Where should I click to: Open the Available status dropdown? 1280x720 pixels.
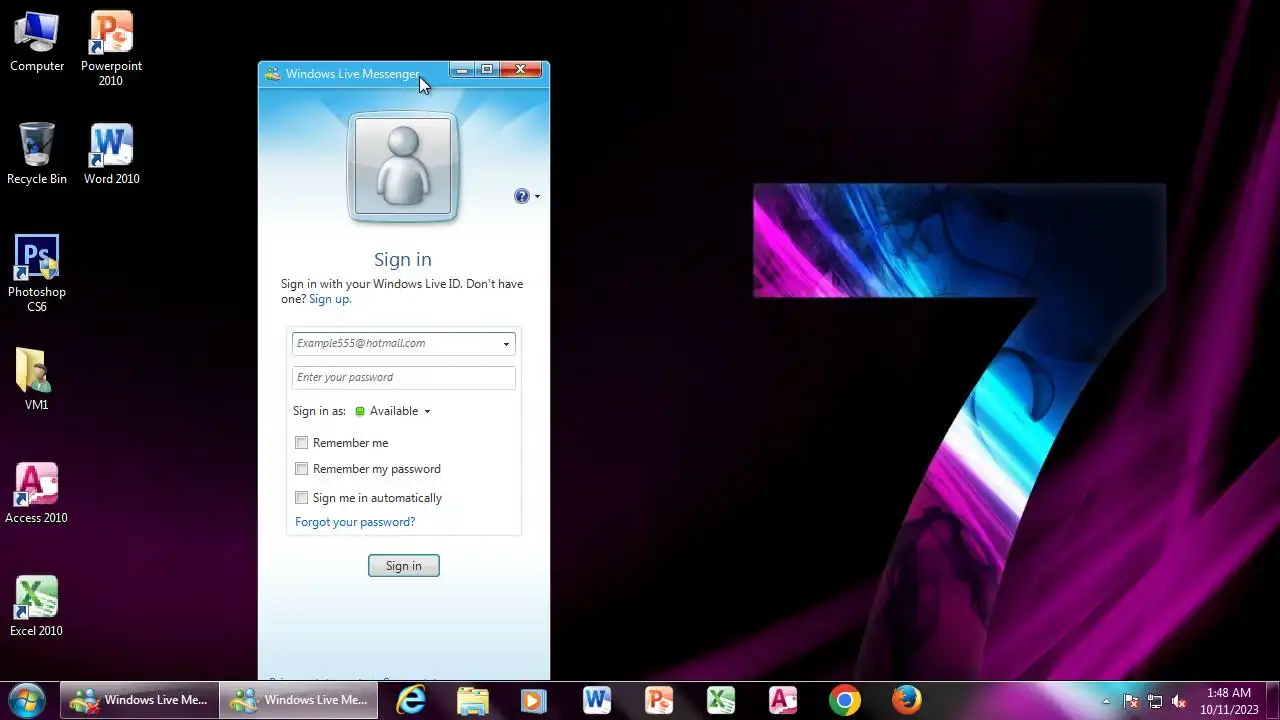(393, 411)
